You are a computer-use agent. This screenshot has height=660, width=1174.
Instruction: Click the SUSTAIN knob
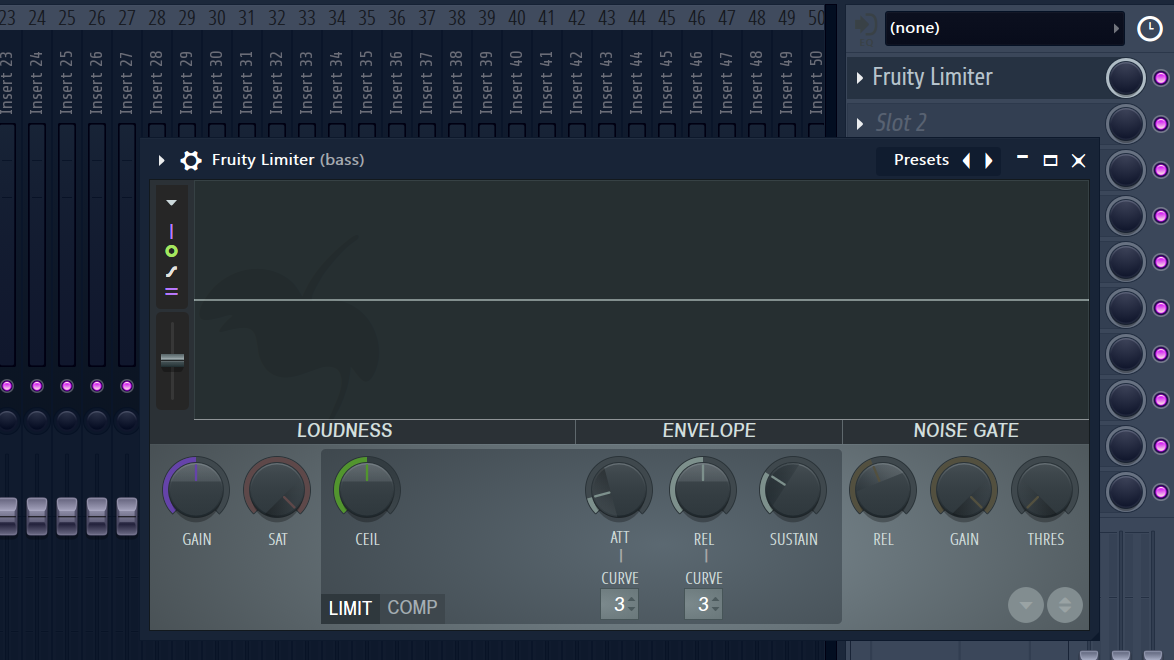pyautogui.click(x=793, y=490)
